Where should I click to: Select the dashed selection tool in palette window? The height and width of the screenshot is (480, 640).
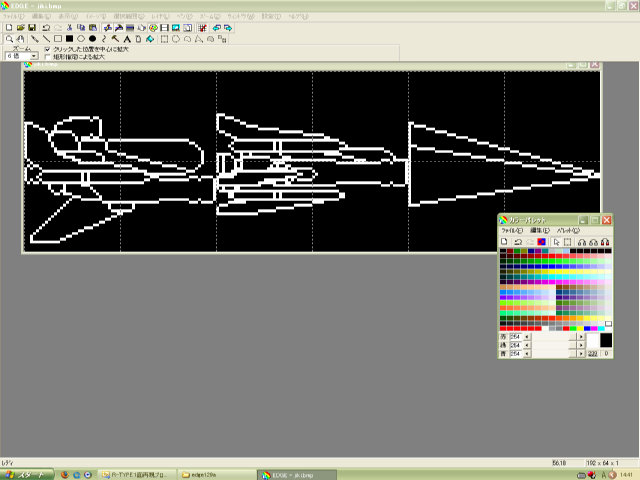[x=567, y=242]
